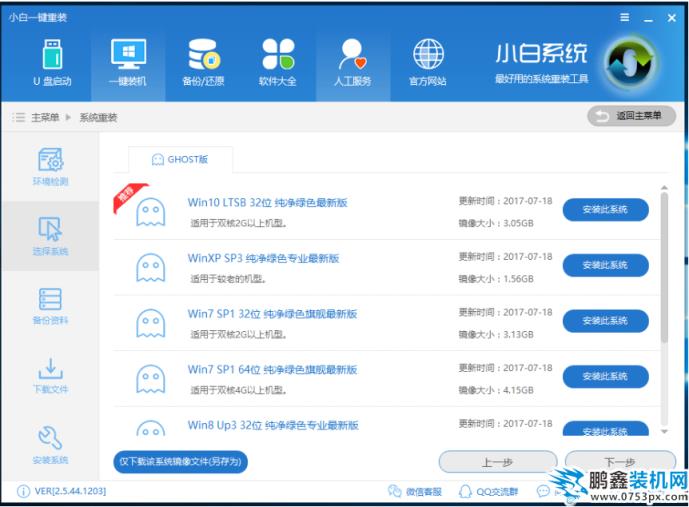The height and width of the screenshot is (507, 689).
Task: Click the ghost icon beside WinXP SP3
Action: 151,268
